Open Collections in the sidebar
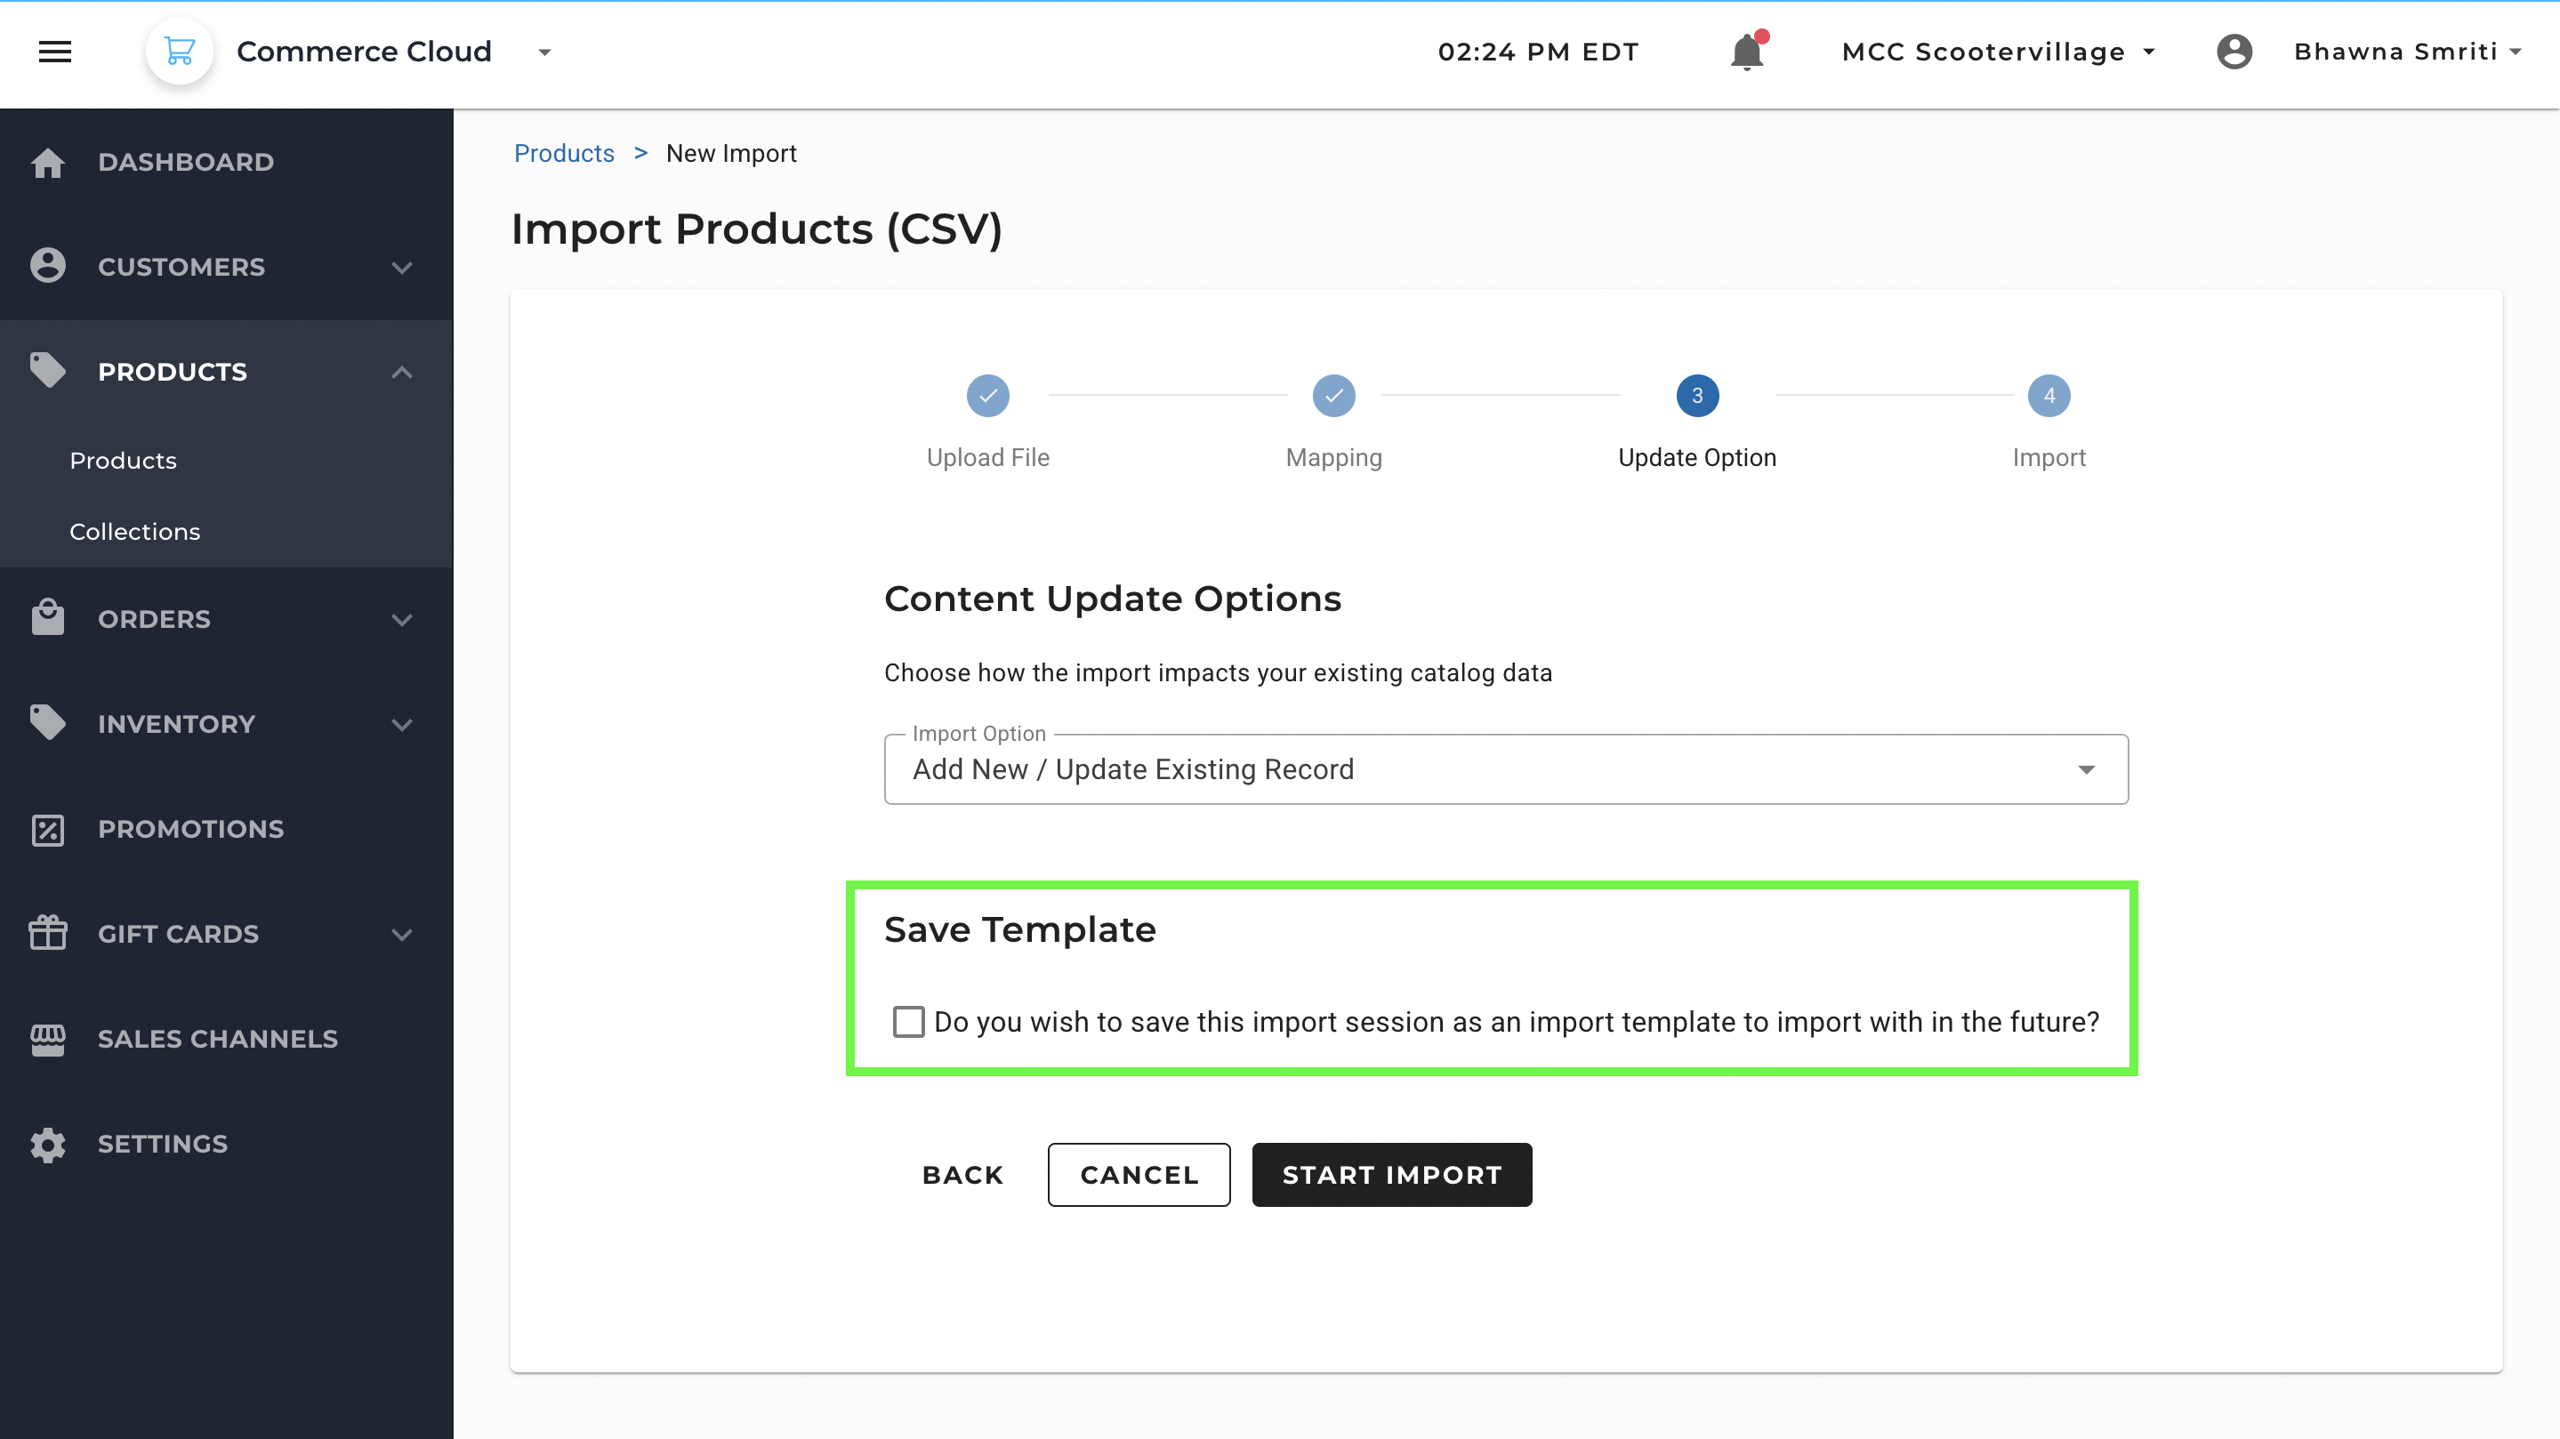 135,531
